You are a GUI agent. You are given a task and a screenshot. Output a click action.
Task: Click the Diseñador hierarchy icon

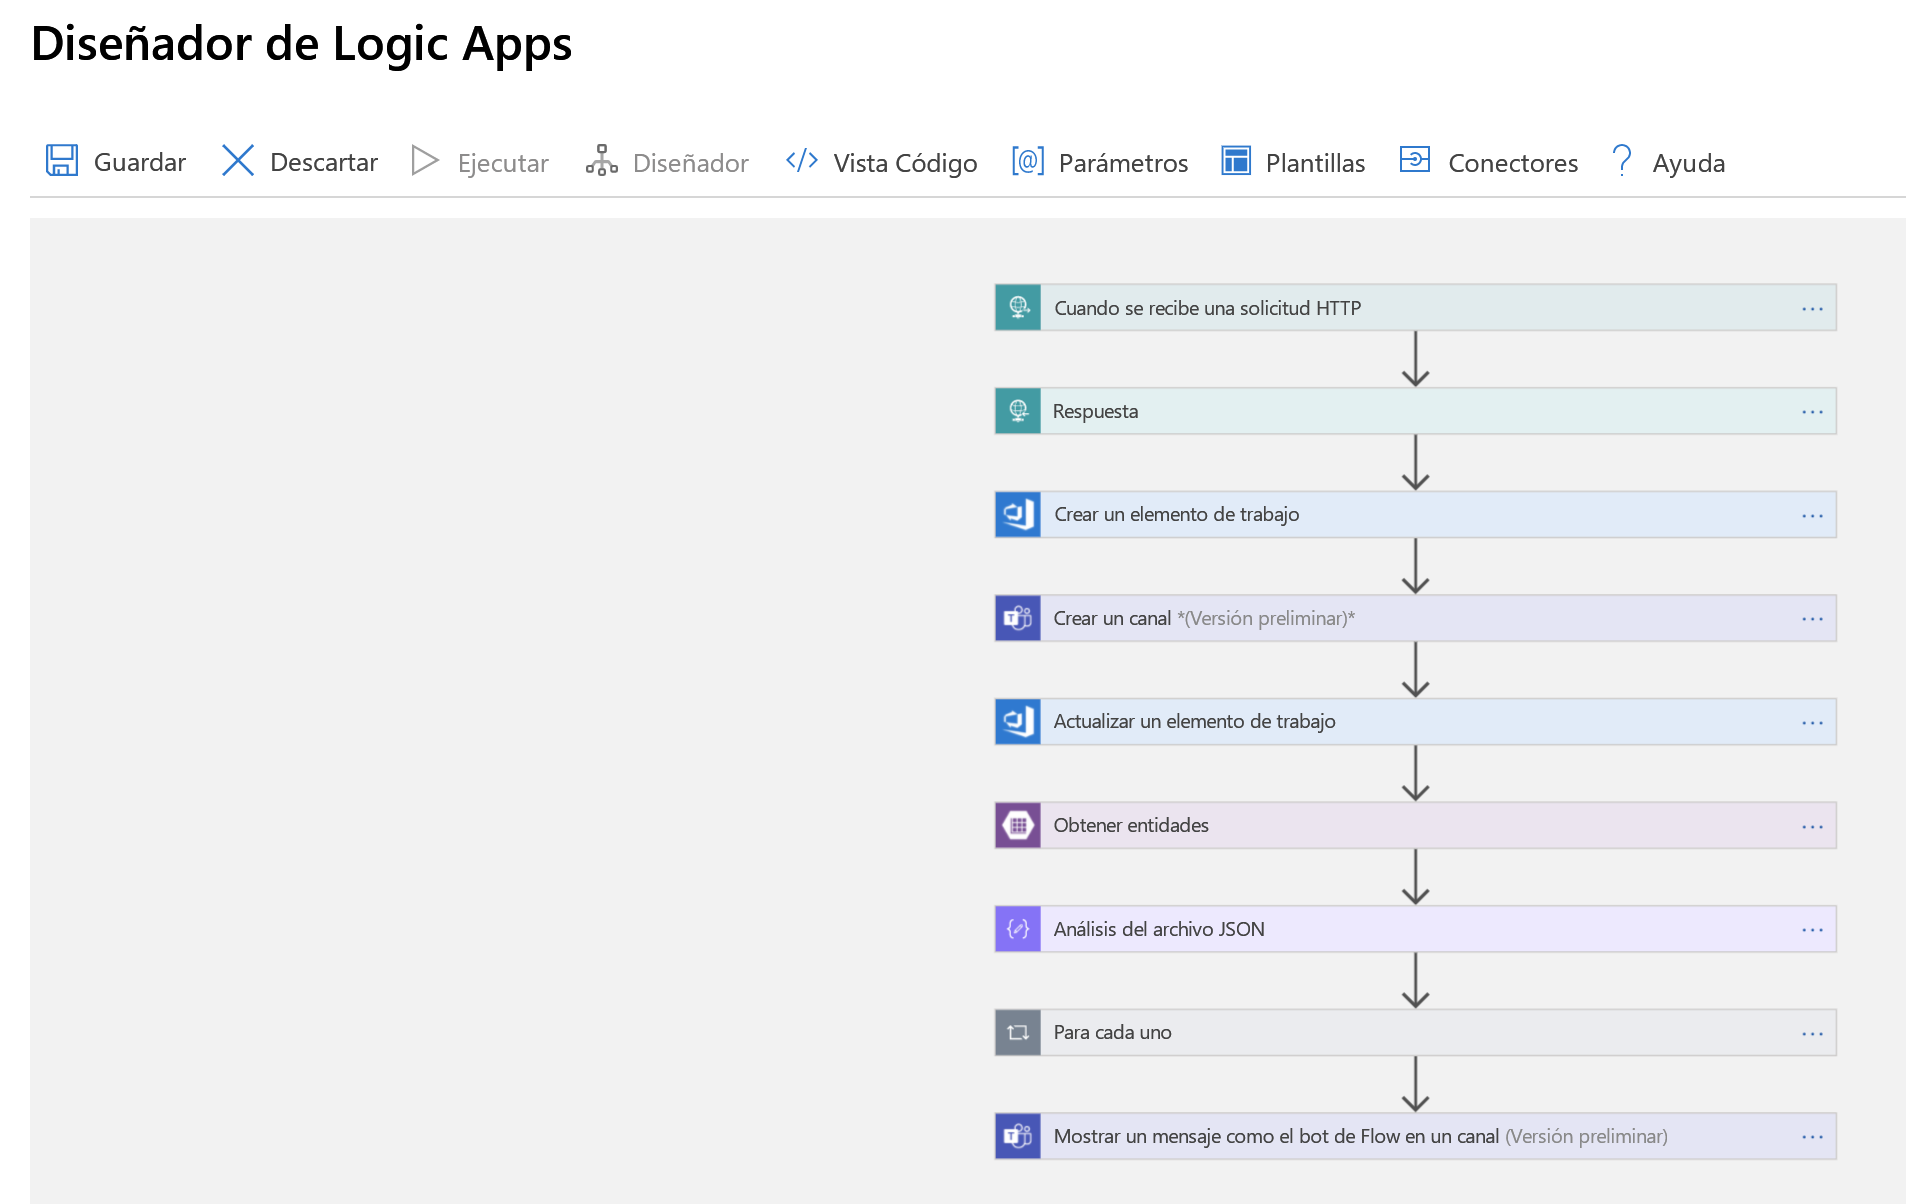(601, 161)
